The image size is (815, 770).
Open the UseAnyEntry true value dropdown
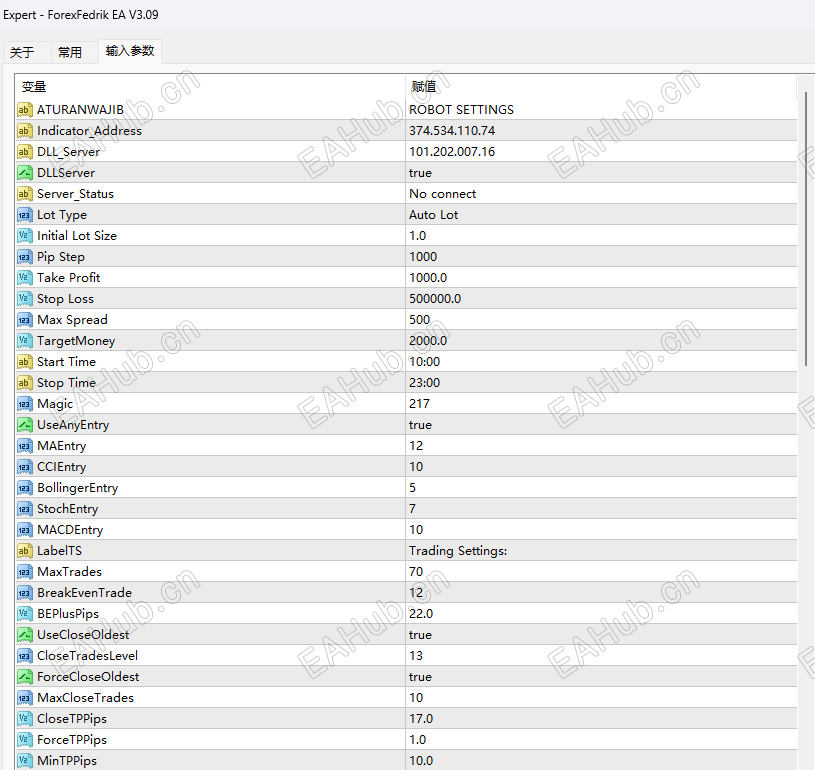click(601, 425)
